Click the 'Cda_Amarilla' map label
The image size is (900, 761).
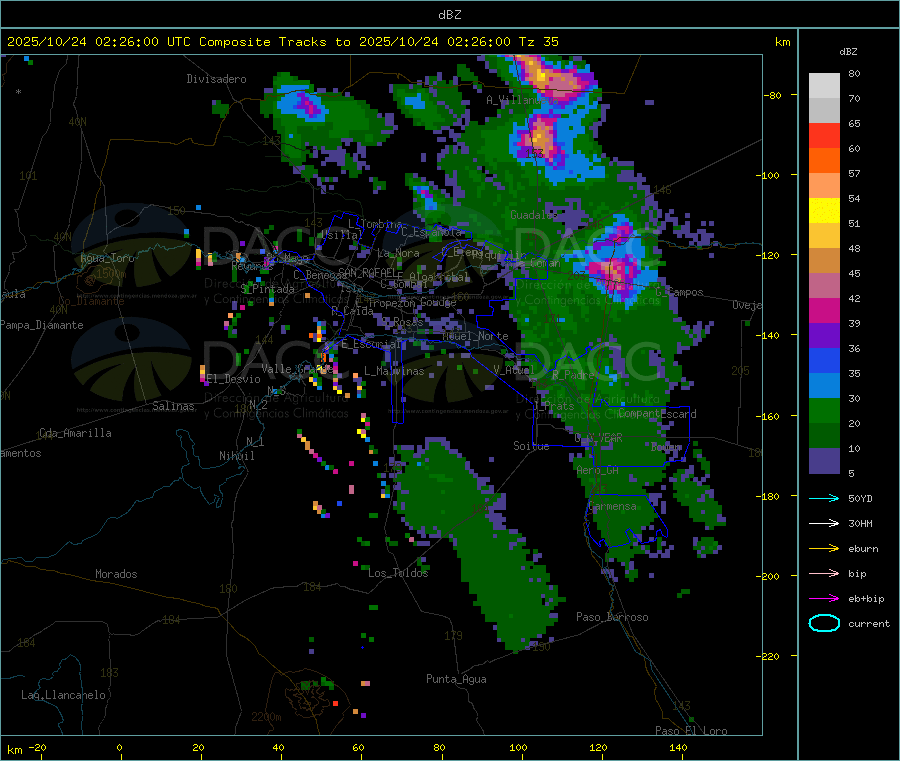75,433
